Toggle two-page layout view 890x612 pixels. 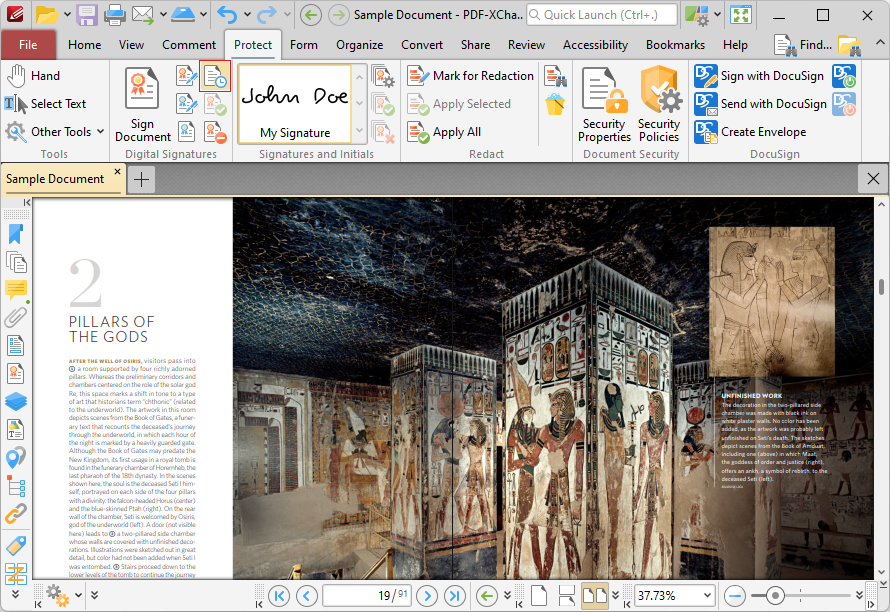coord(595,596)
